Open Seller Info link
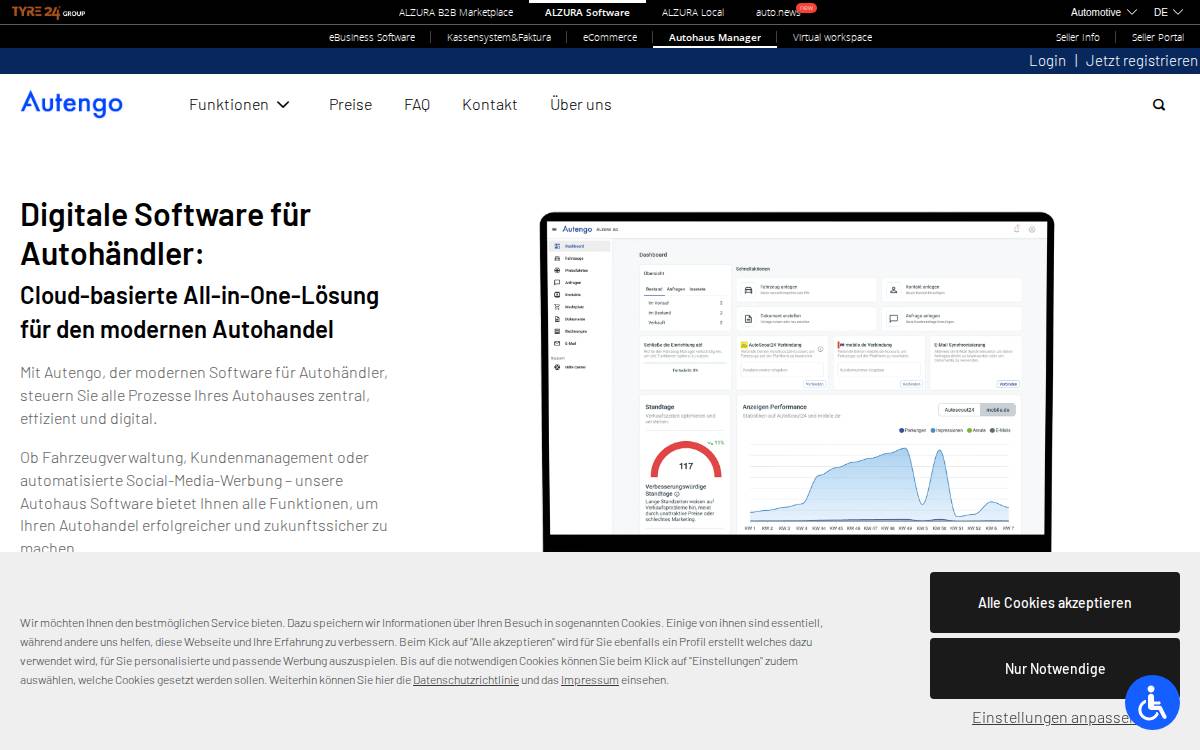 point(1077,37)
